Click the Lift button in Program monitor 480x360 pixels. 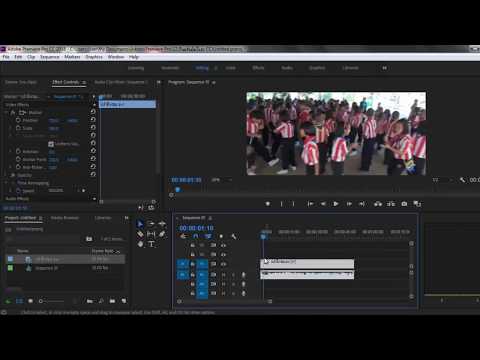(378, 204)
